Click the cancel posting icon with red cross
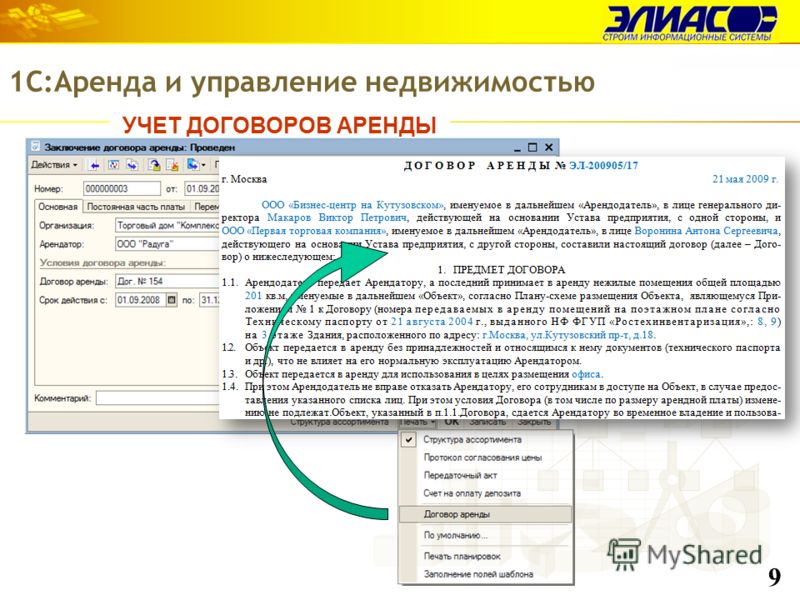800x600 pixels. tap(172, 165)
